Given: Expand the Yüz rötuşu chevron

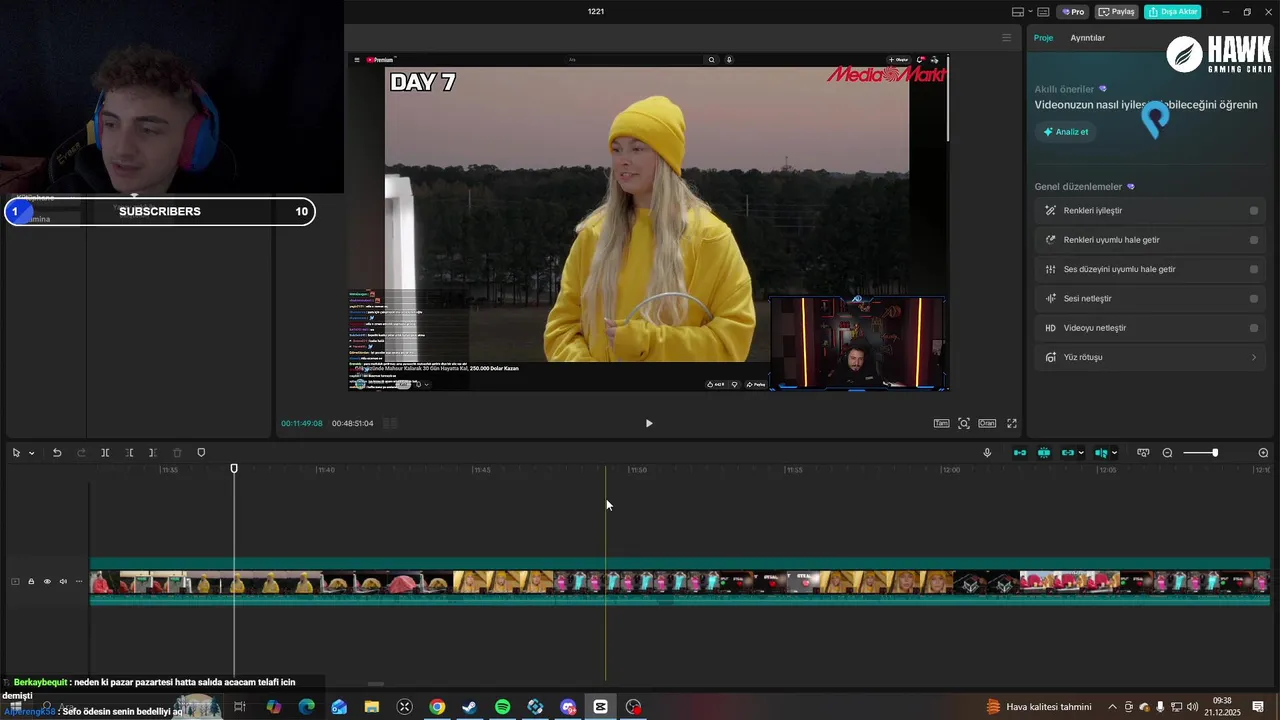Looking at the screenshot, I should pos(1254,357).
